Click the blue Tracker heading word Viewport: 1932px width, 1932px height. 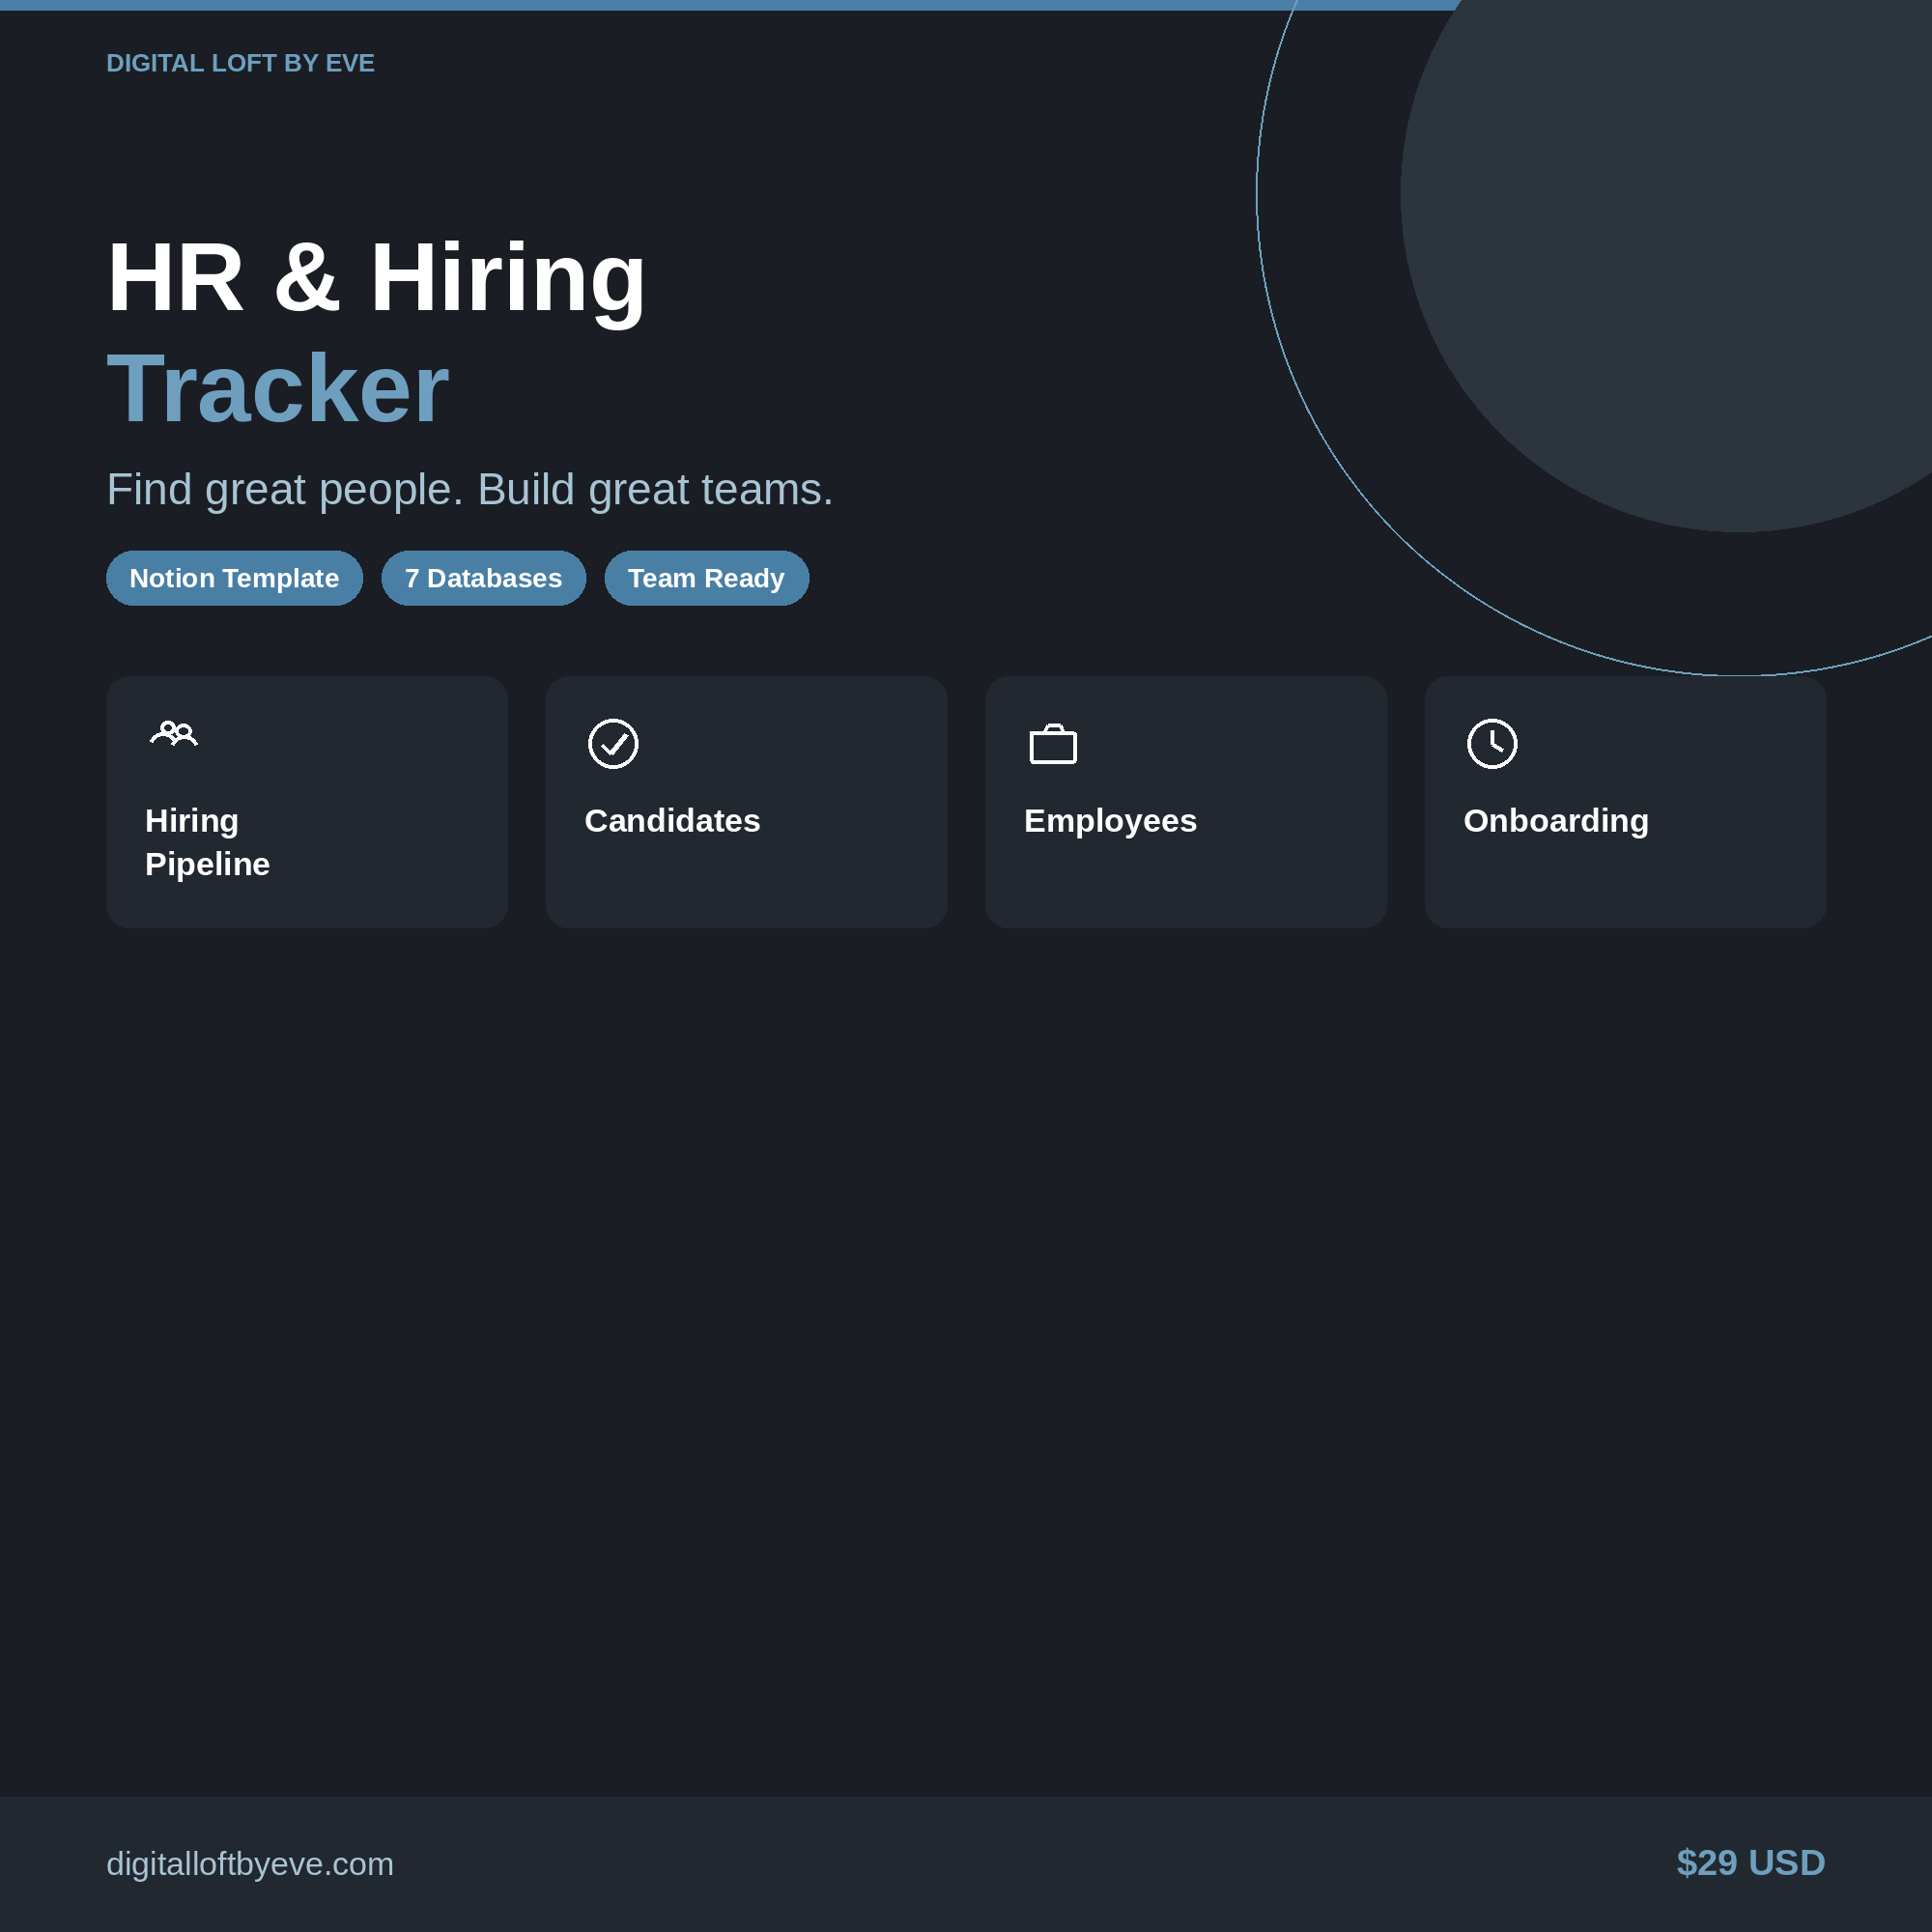[x=278, y=388]
